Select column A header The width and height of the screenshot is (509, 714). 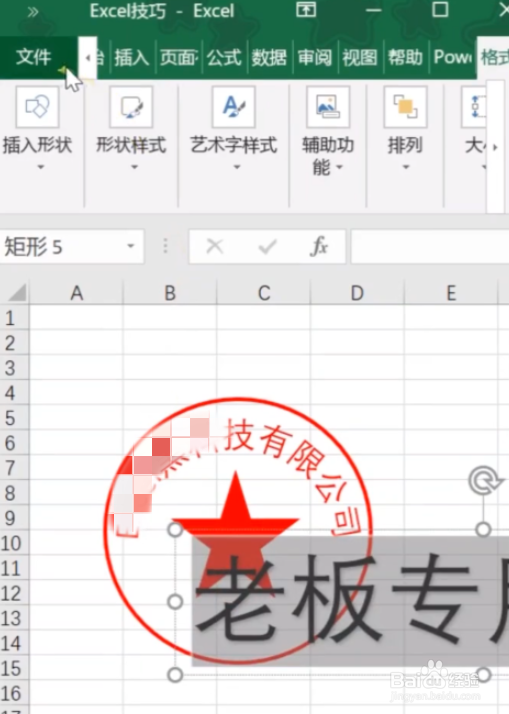(x=76, y=293)
